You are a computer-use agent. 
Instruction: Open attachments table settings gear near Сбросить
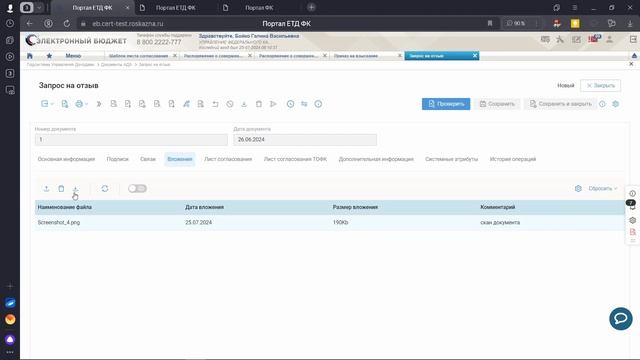[578, 189]
